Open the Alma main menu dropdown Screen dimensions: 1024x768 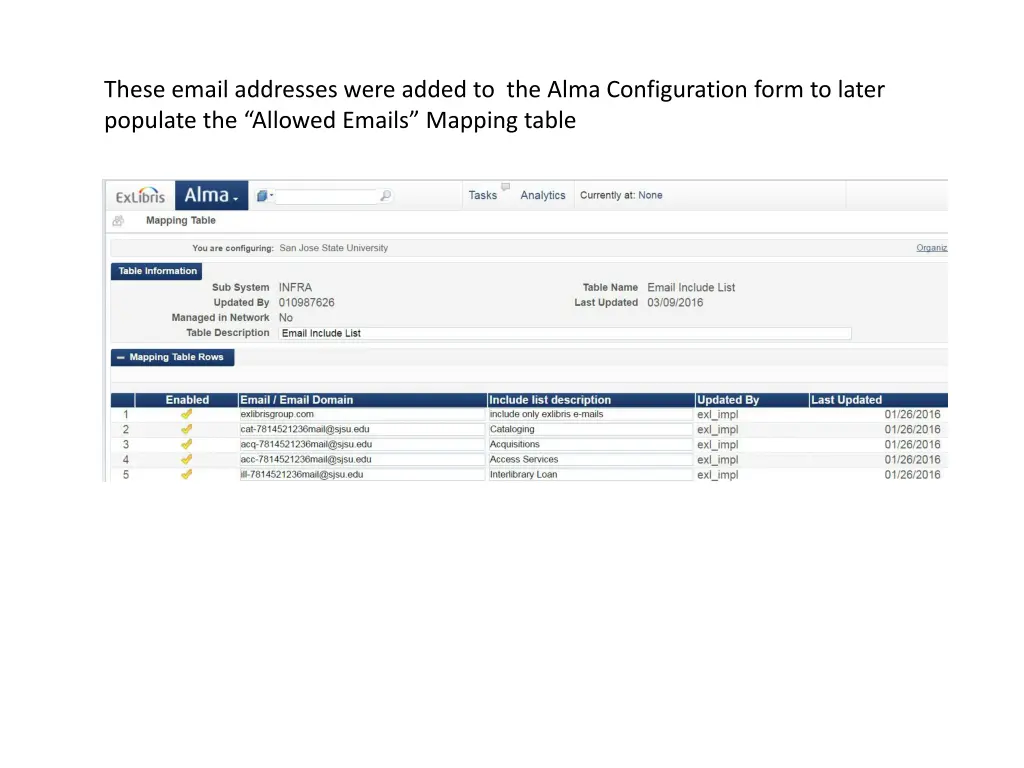[211, 195]
